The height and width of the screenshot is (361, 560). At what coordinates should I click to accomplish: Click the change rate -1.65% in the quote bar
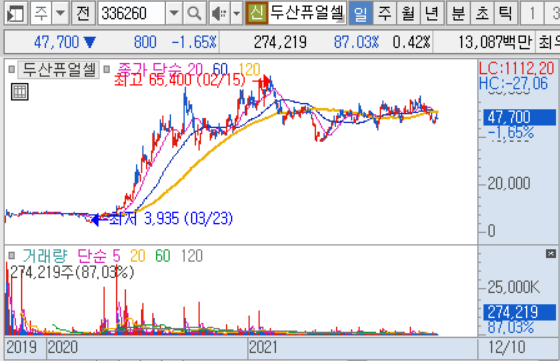pyautogui.click(x=194, y=42)
